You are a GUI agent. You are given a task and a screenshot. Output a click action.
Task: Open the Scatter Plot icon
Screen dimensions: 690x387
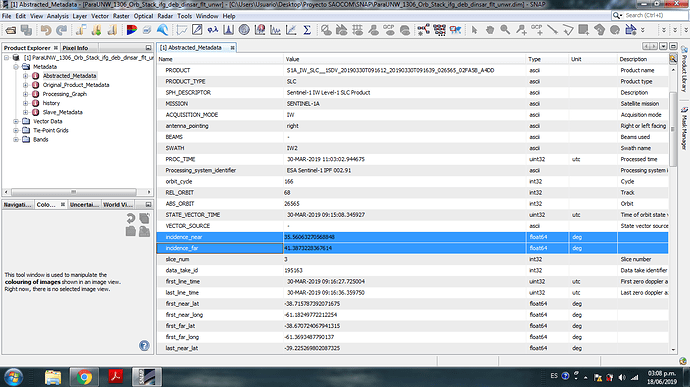tap(291, 30)
